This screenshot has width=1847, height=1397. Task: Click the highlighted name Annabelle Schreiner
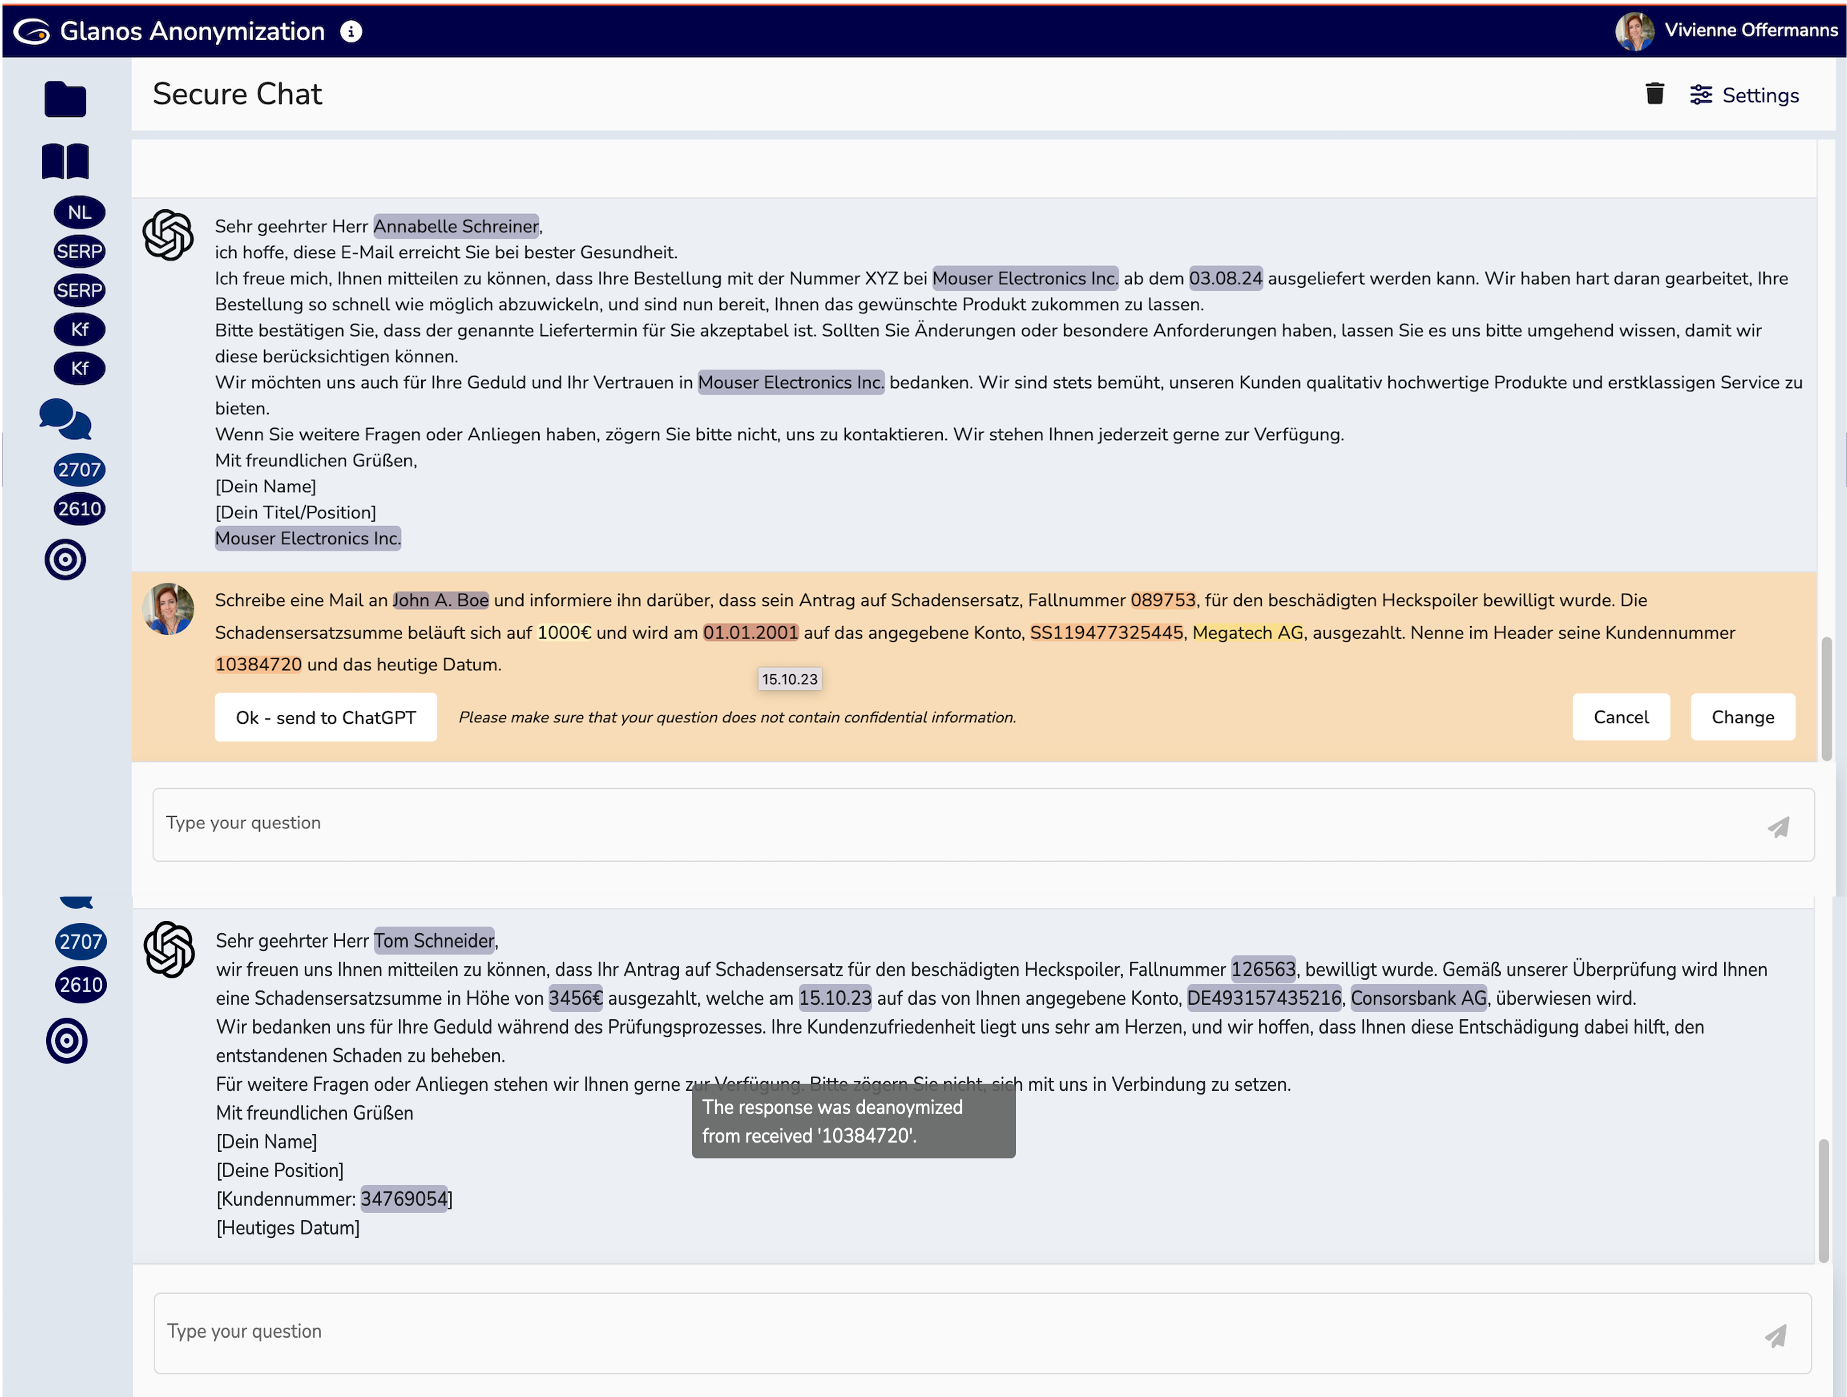point(456,226)
